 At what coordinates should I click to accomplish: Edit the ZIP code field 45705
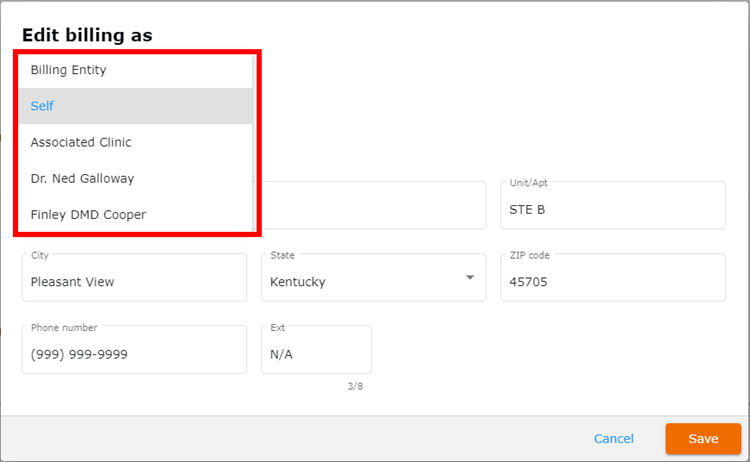point(613,277)
